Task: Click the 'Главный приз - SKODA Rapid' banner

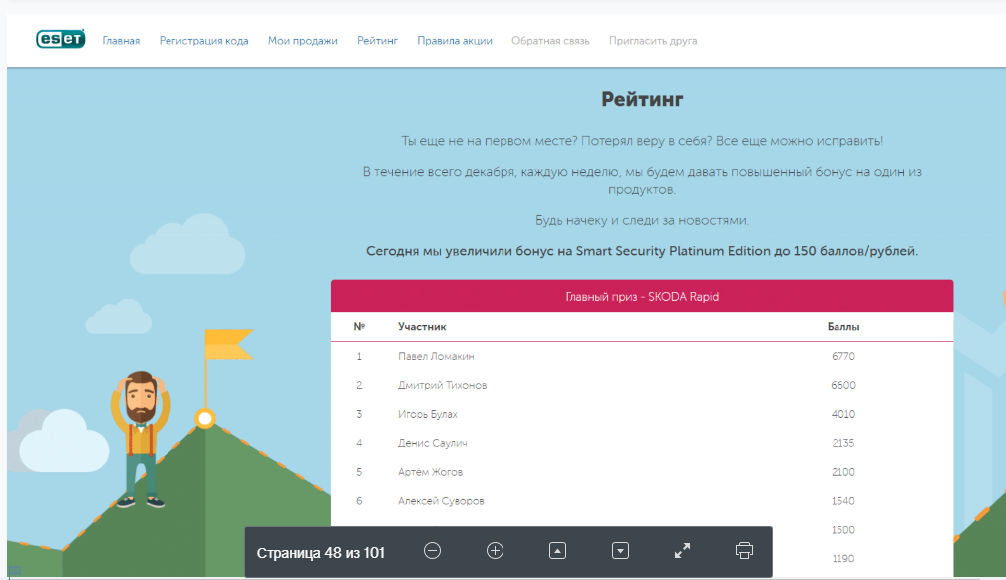Action: [x=641, y=297]
